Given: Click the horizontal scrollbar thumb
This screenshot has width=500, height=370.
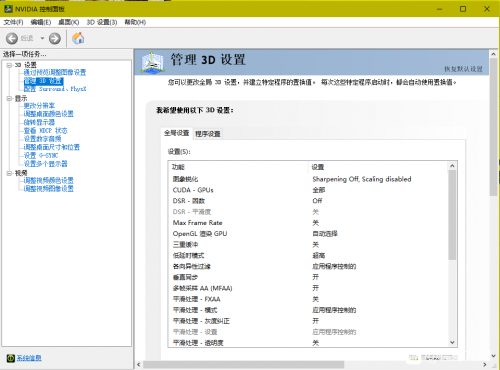Looking at the screenshot, I should coord(244,365).
